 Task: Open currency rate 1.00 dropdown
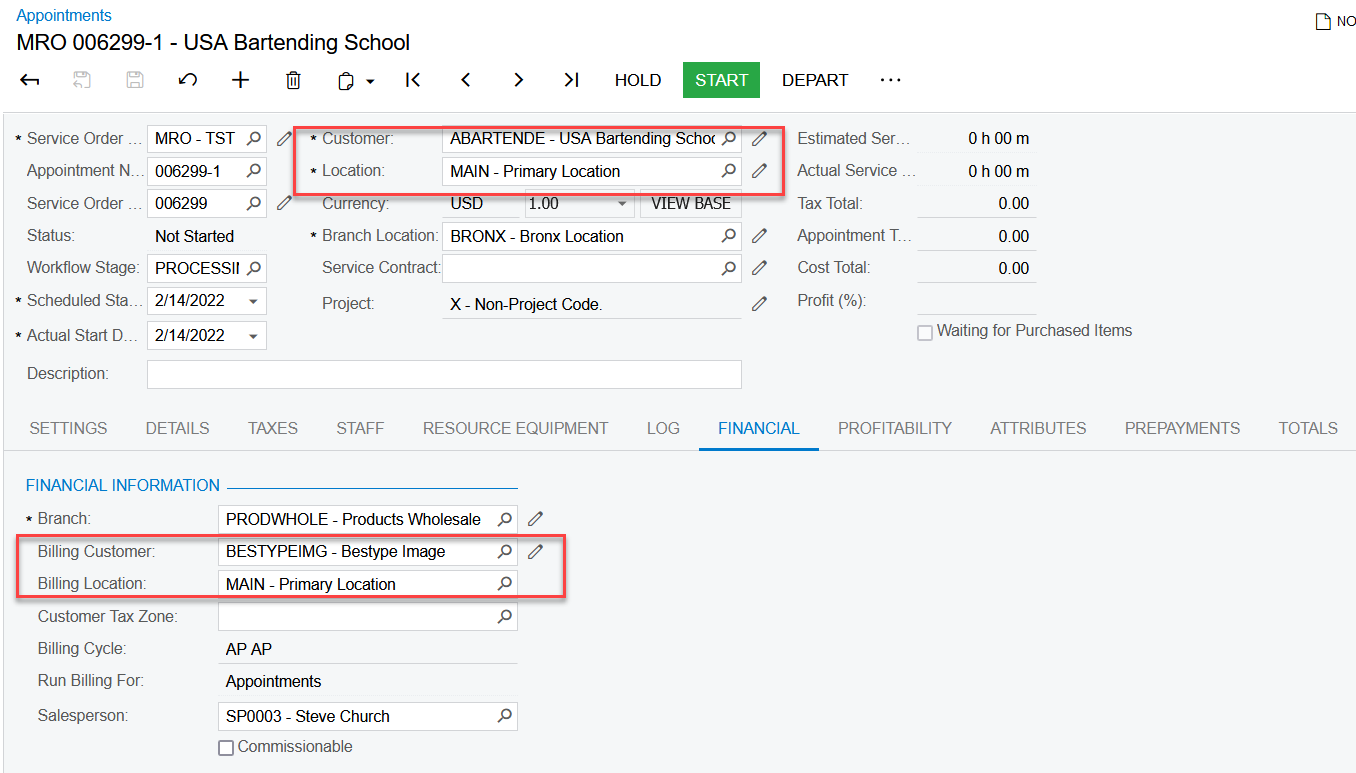(622, 204)
